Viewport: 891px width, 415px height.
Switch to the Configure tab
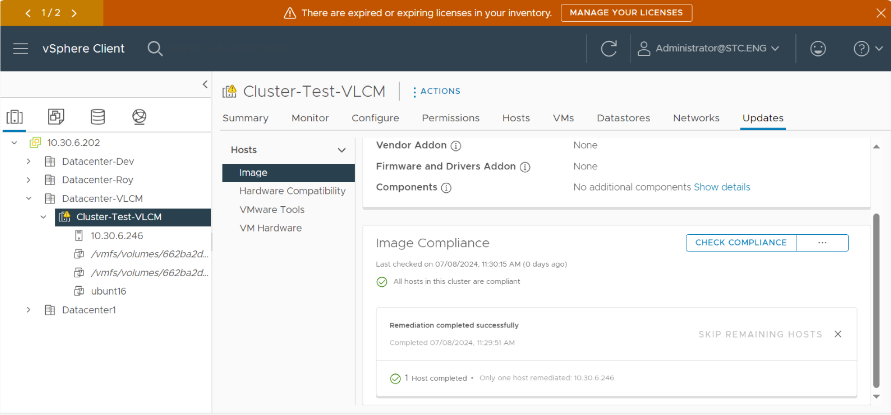[x=375, y=118]
